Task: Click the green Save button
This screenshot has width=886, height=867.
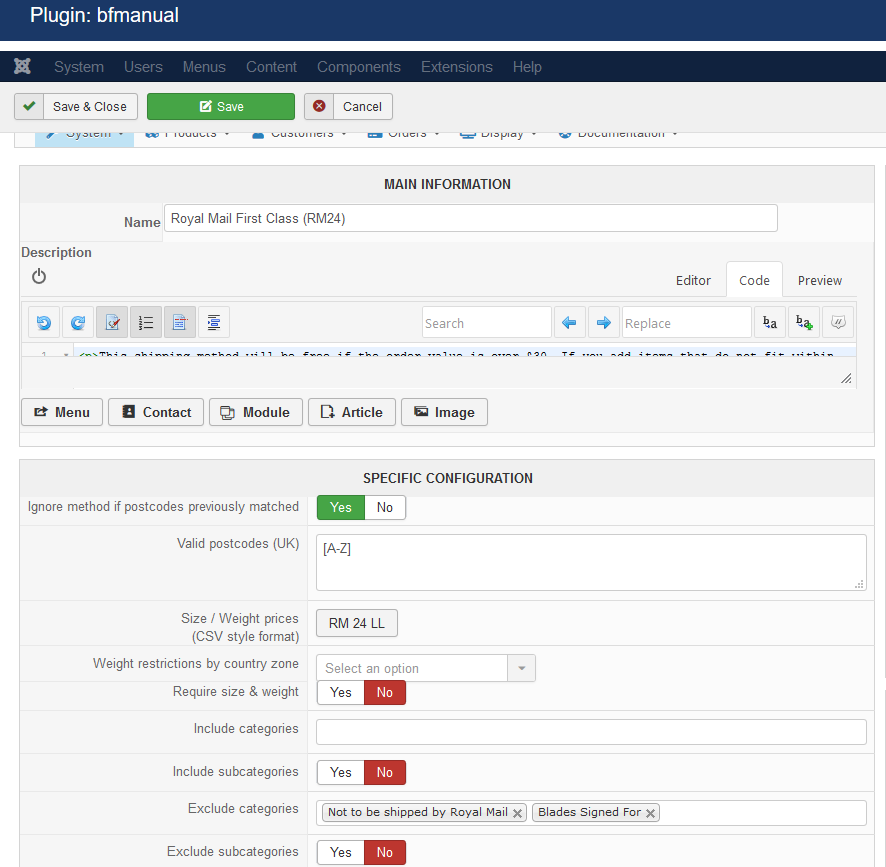Action: click(221, 106)
